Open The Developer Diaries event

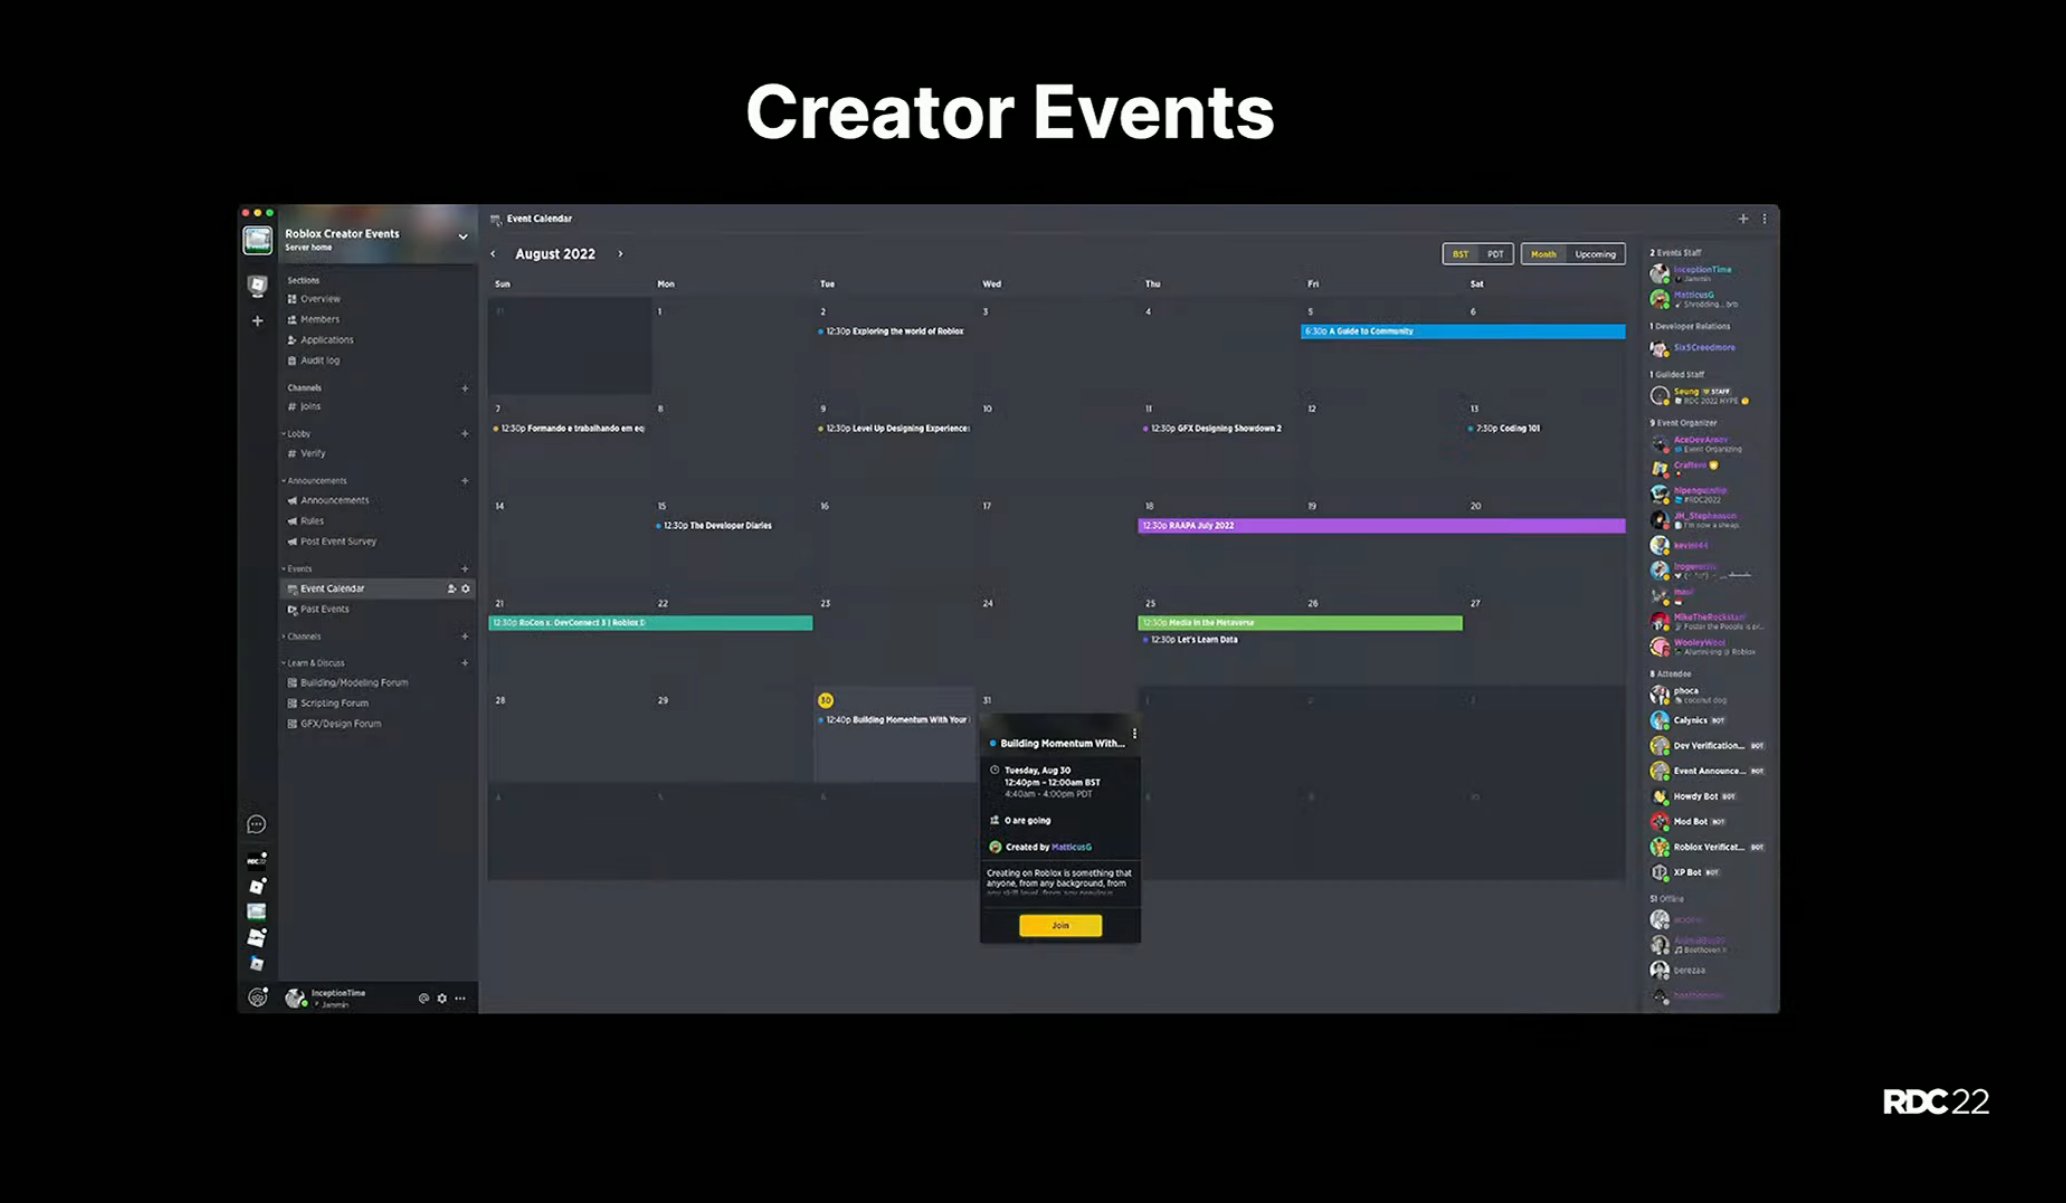pyautogui.click(x=714, y=525)
